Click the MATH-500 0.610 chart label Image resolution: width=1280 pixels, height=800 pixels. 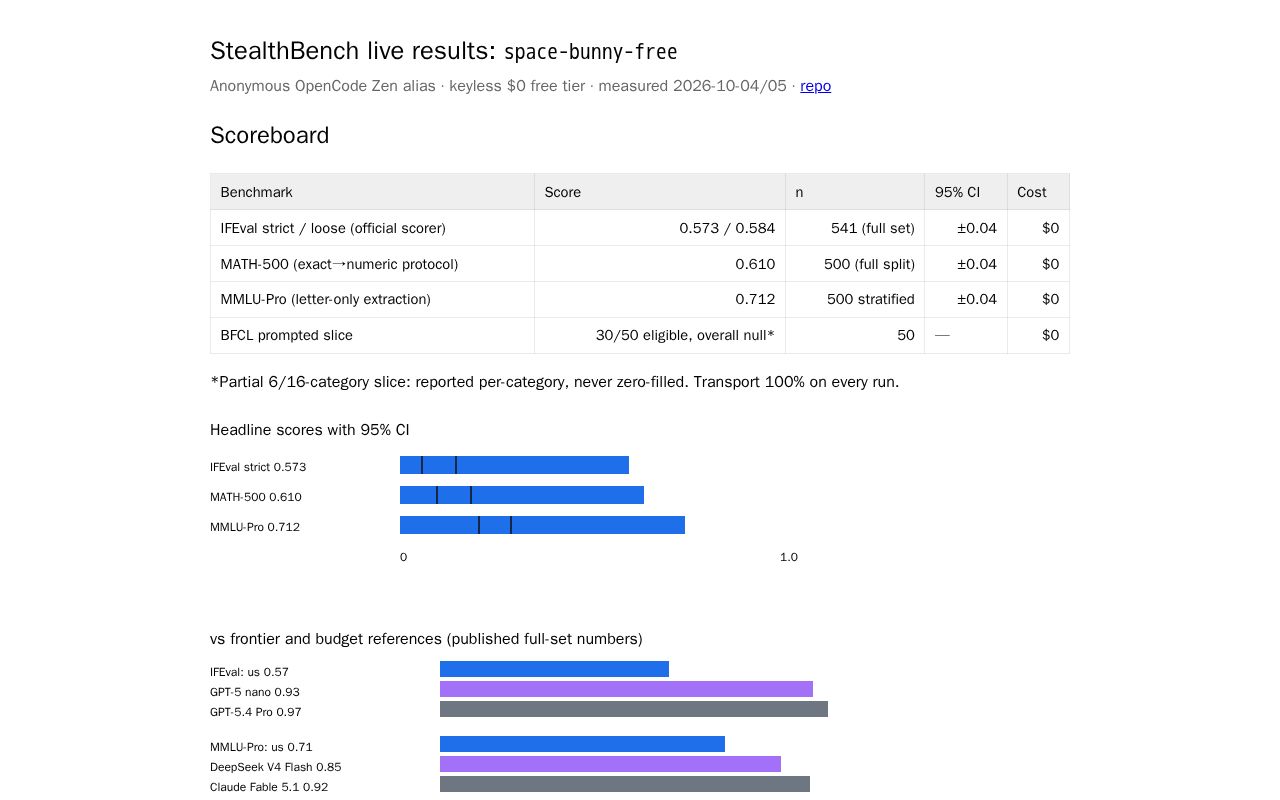point(256,497)
